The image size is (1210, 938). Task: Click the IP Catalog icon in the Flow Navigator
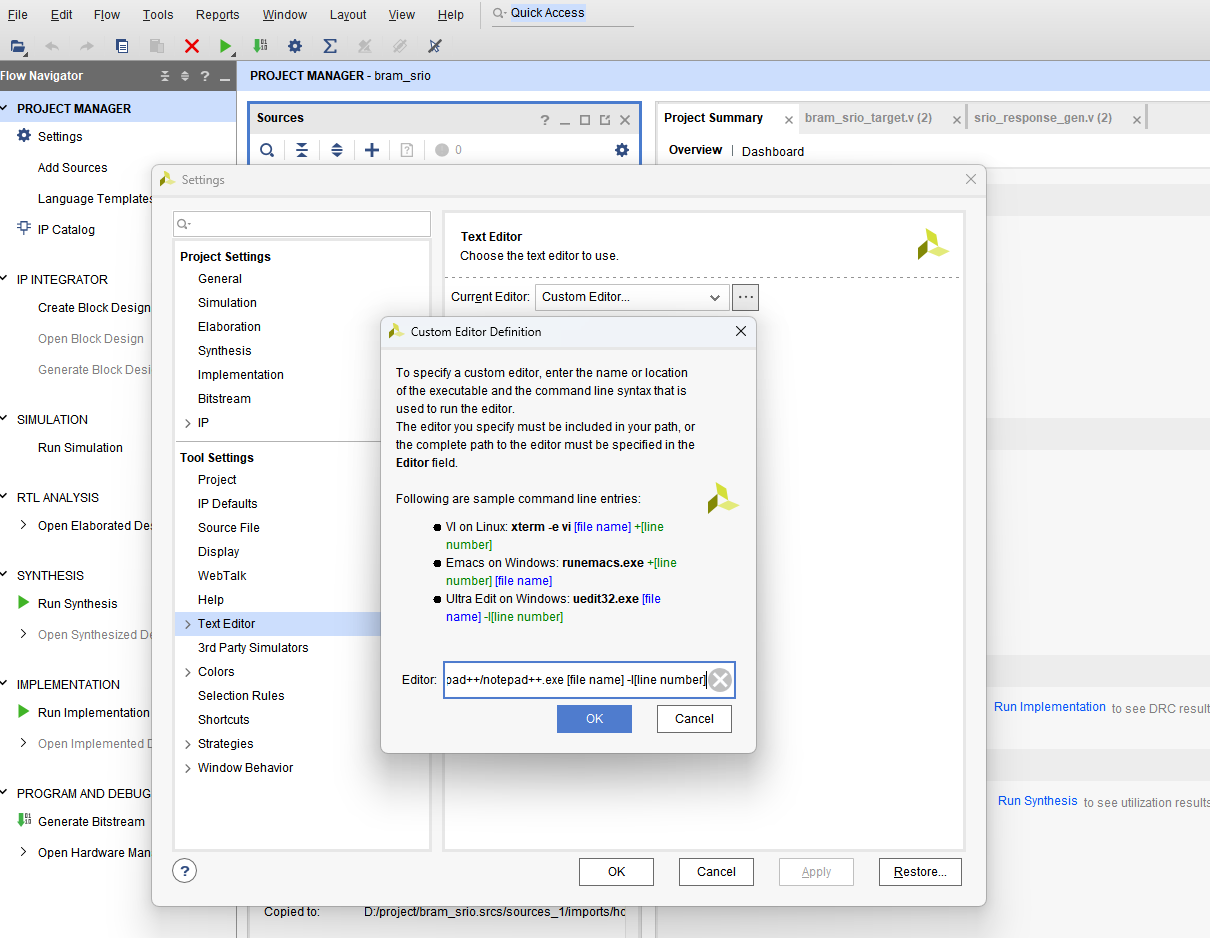coord(24,229)
